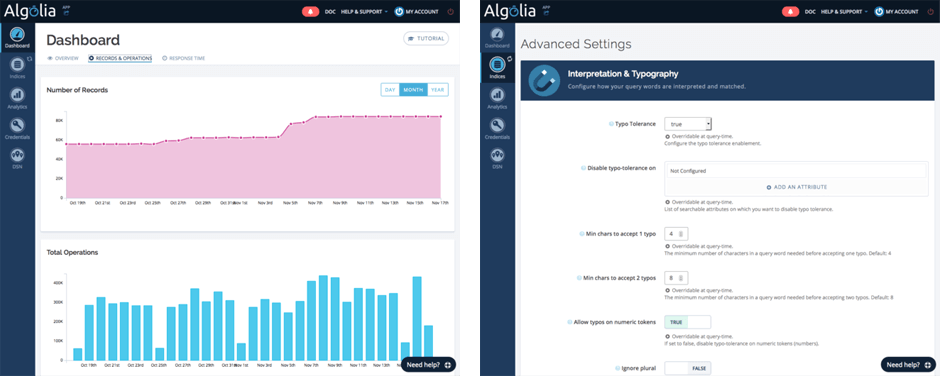
Task: Open Credentials icon in right window sidebar
Action: coord(497,125)
